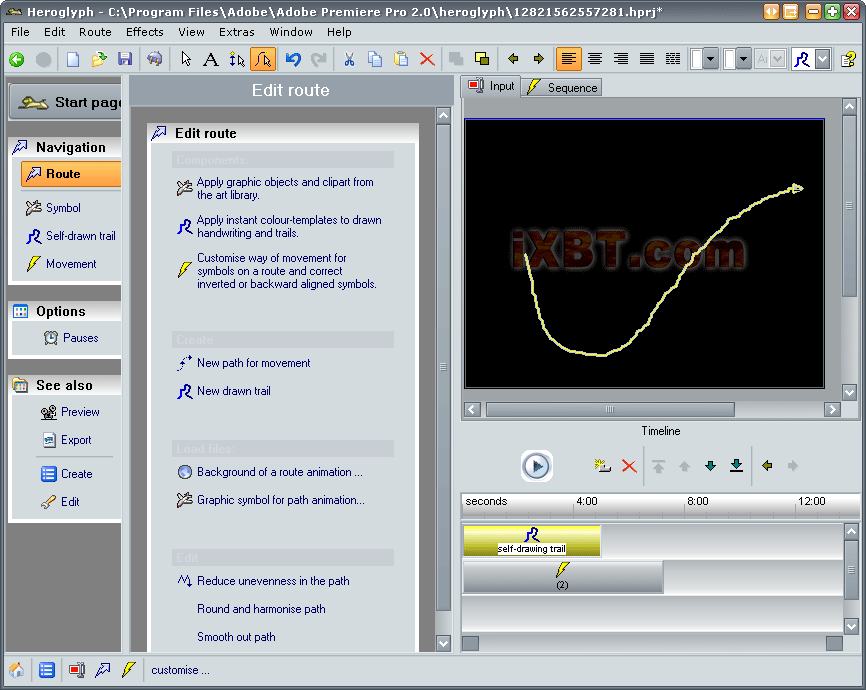Viewport: 866px width, 690px height.
Task: Switch to the Sequence tab
Action: [563, 88]
